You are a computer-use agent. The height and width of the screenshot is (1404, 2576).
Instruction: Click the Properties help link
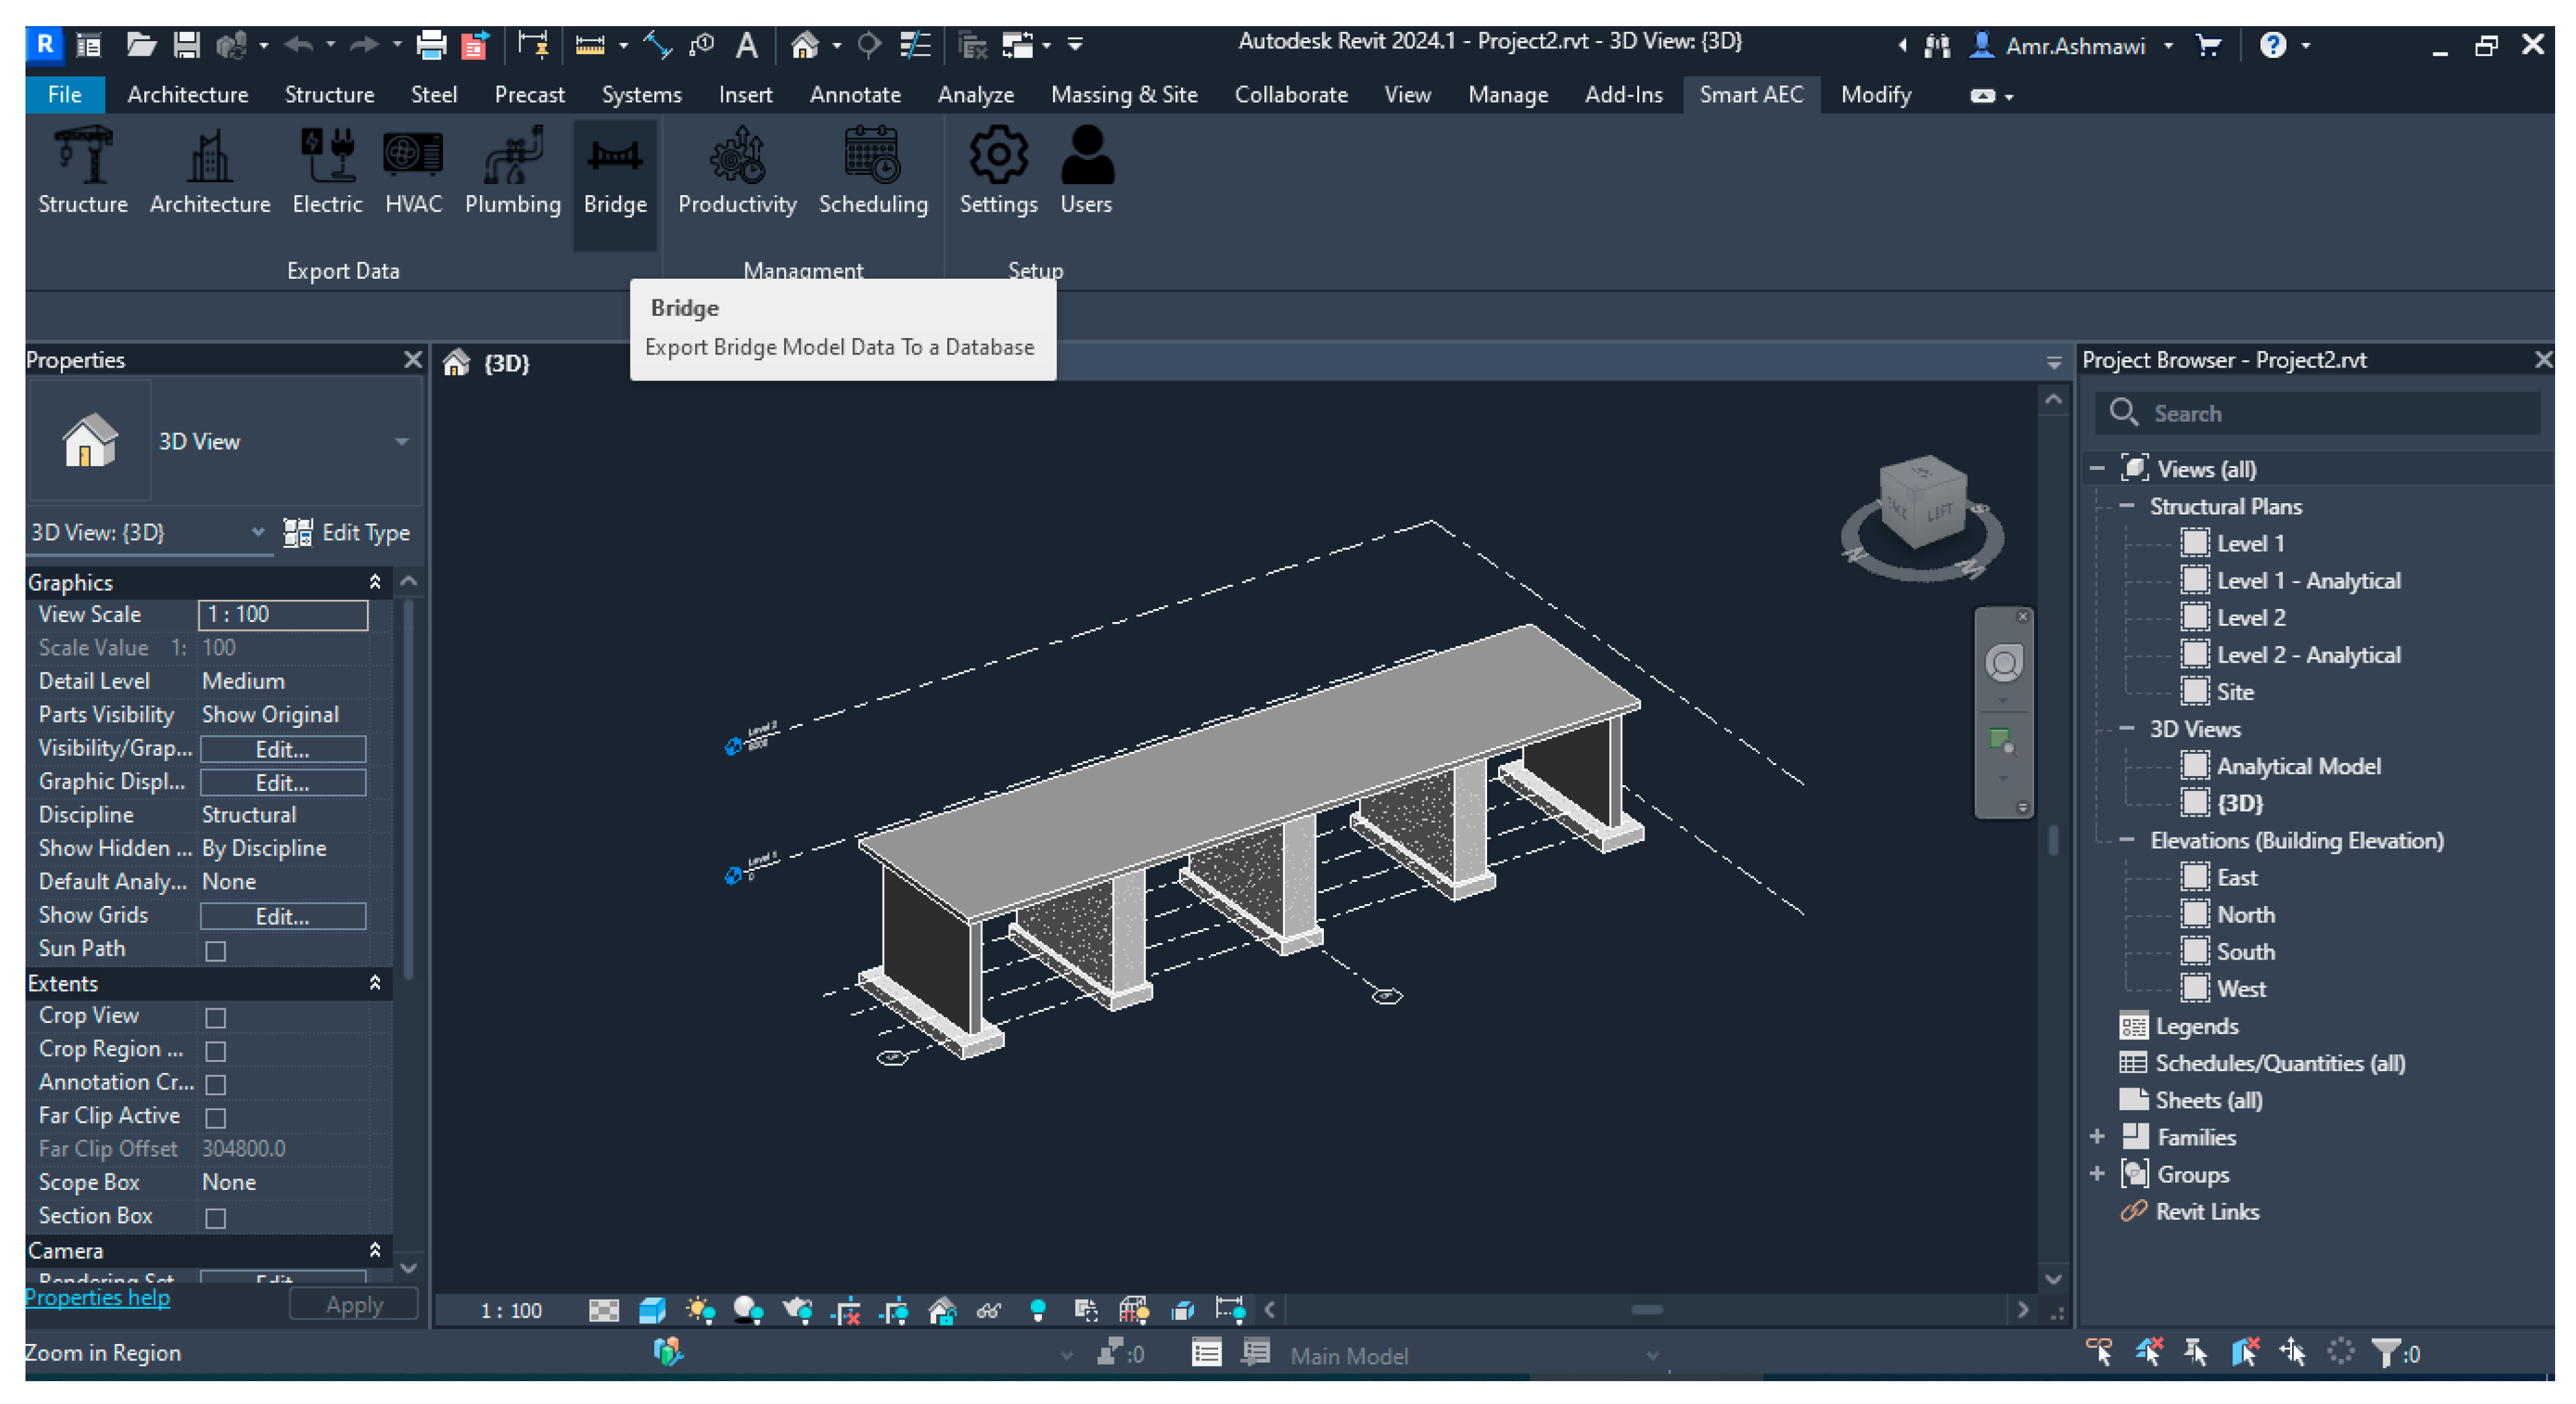97,1297
